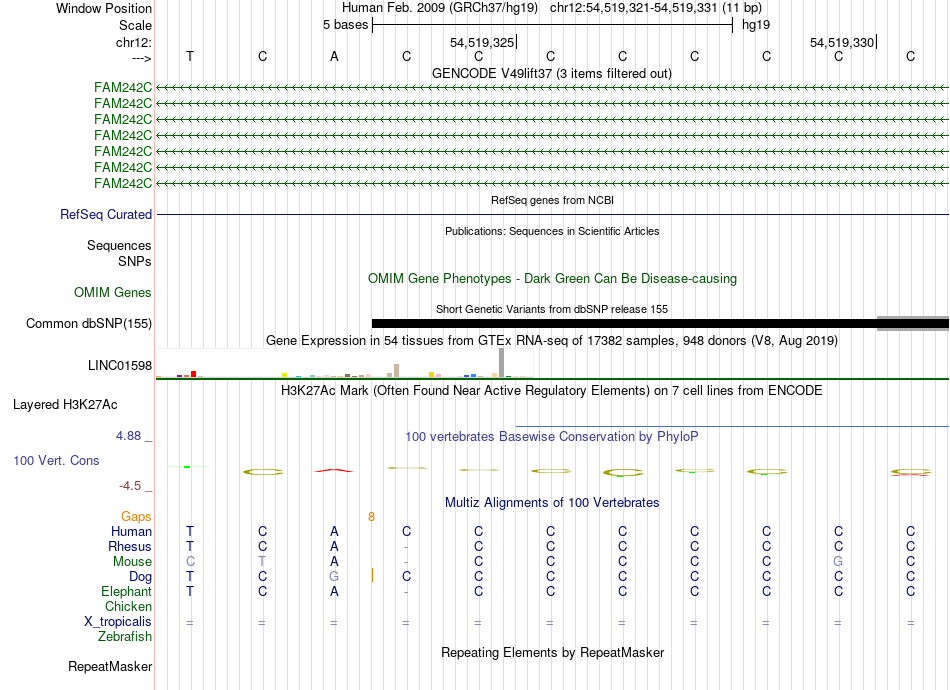The height and width of the screenshot is (690, 950).
Task: Click the Zebrafish species label
Action: pos(125,637)
